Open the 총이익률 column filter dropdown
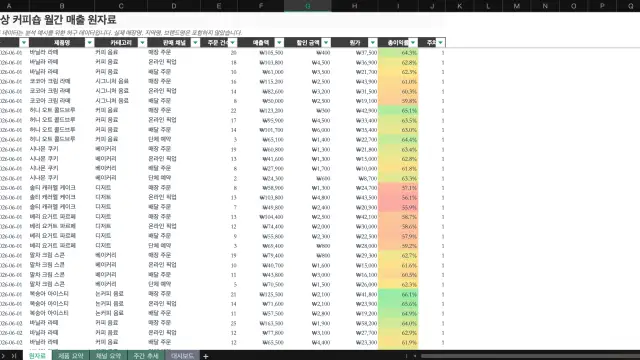Image resolution: width=640 pixels, height=360 pixels. coord(413,42)
